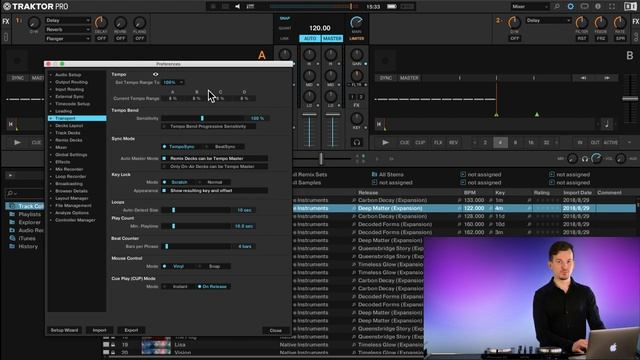
Task: Open FX unit 1 Reverb effect dropdown
Action: pos(67,29)
